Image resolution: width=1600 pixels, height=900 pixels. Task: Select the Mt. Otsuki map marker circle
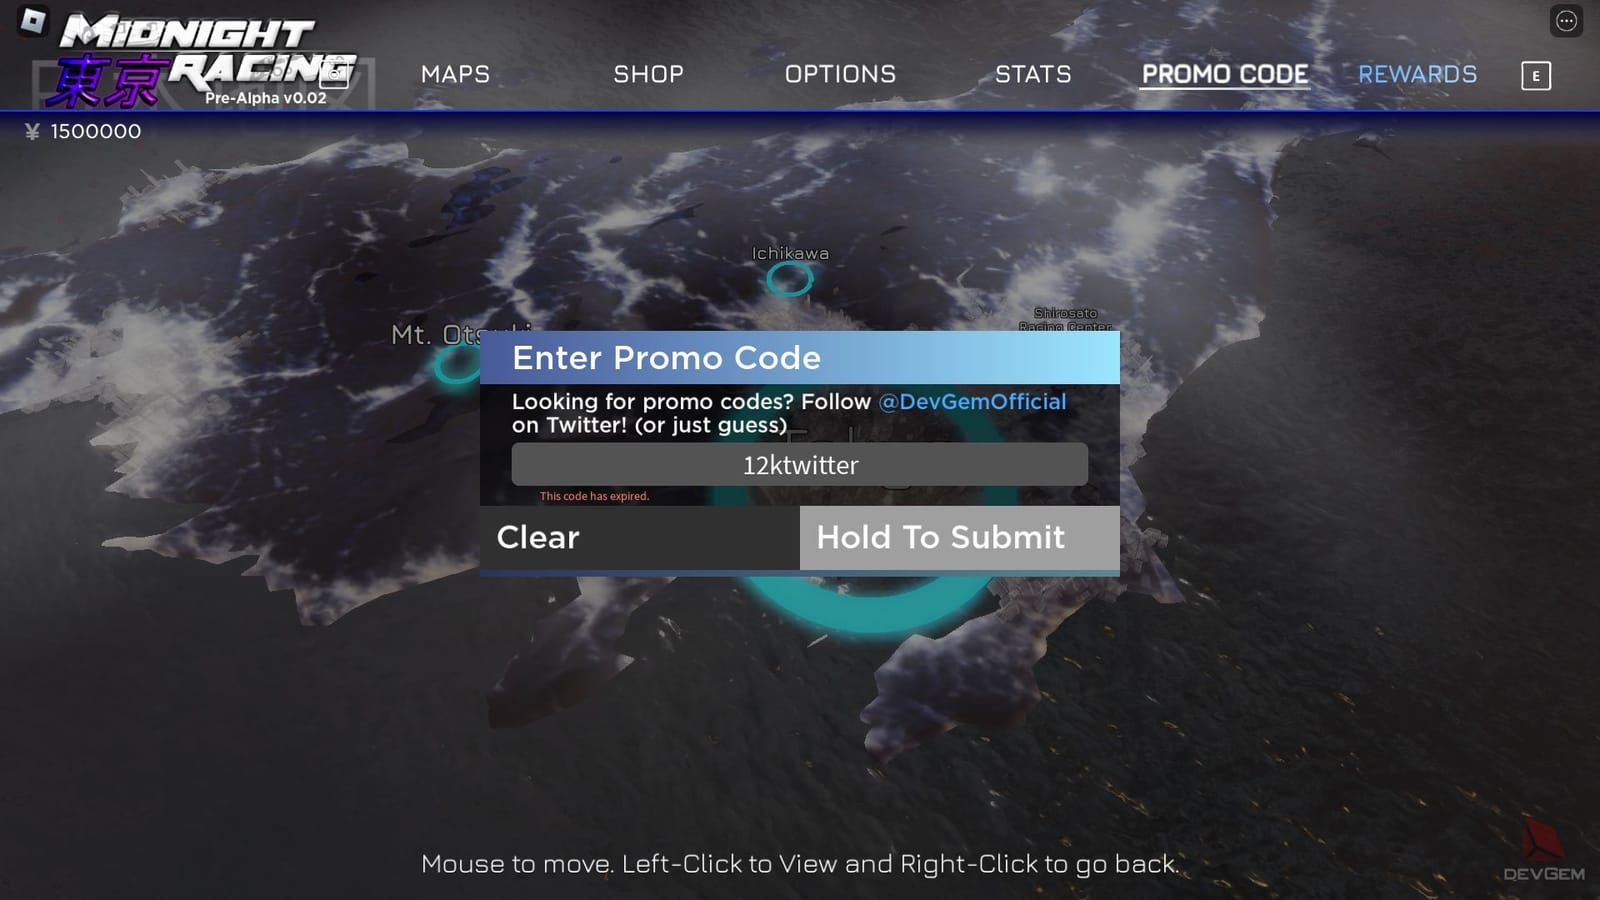point(458,366)
